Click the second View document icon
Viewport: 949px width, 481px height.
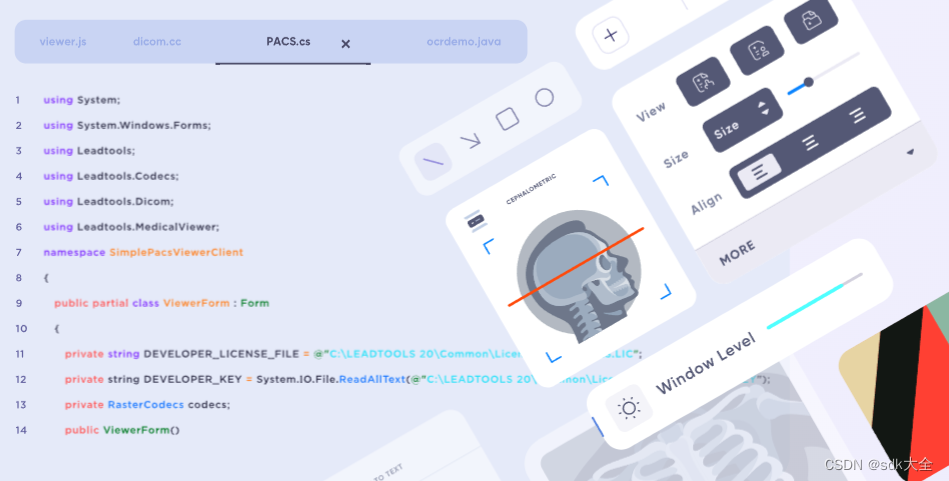pos(757,51)
